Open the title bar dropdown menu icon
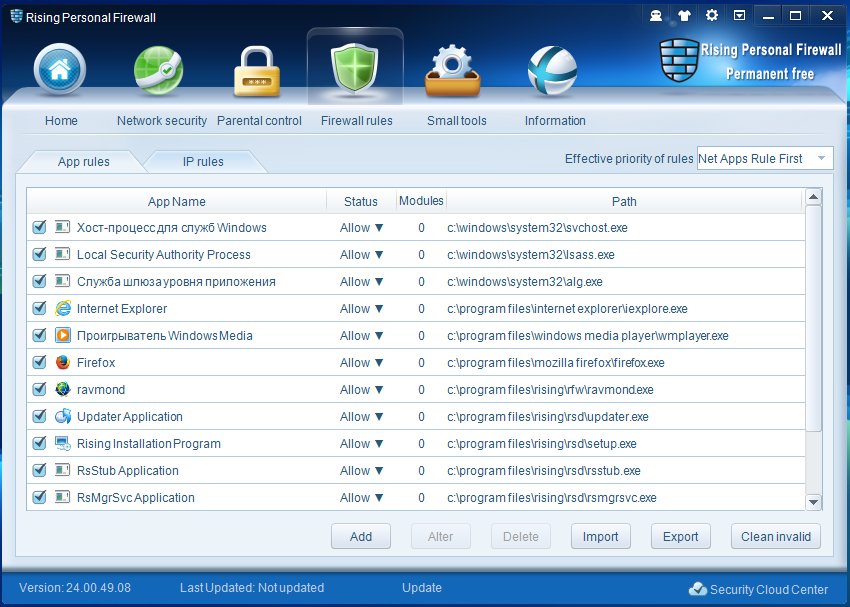The height and width of the screenshot is (607, 850). click(739, 15)
